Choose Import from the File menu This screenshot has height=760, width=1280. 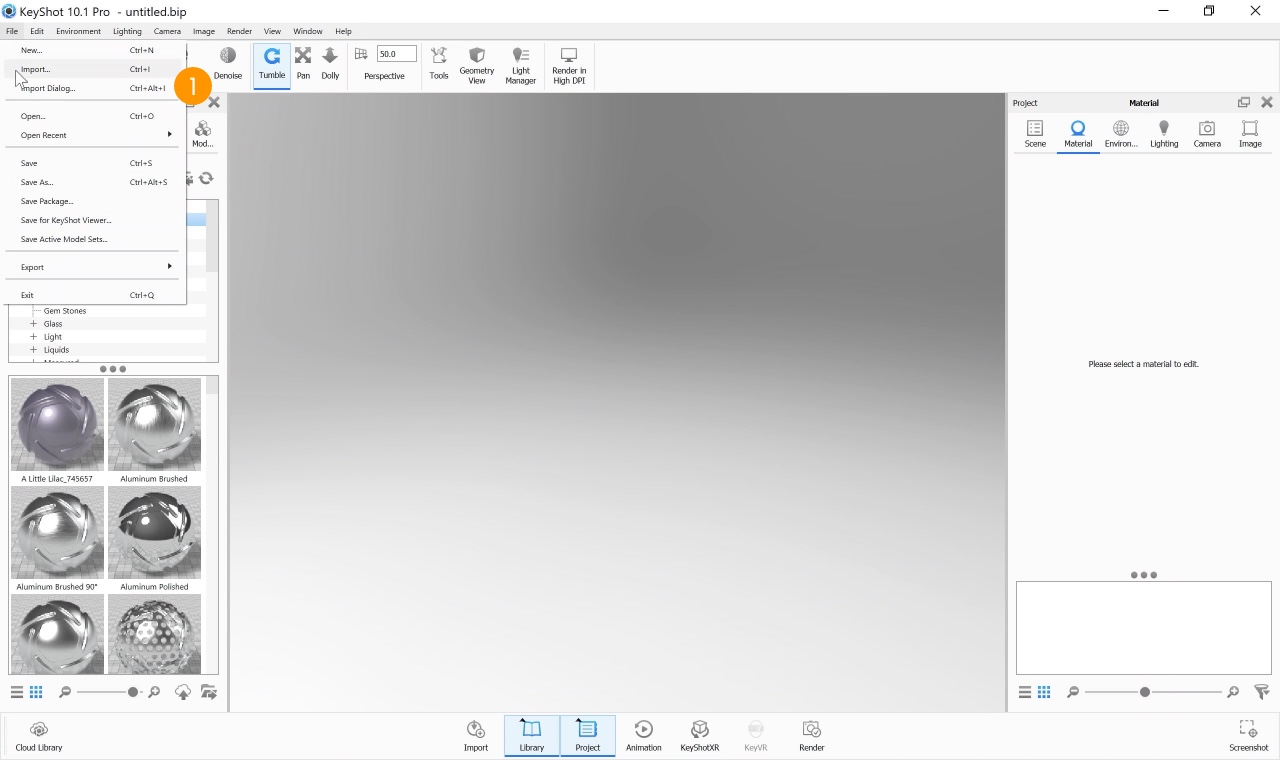pyautogui.click(x=36, y=69)
